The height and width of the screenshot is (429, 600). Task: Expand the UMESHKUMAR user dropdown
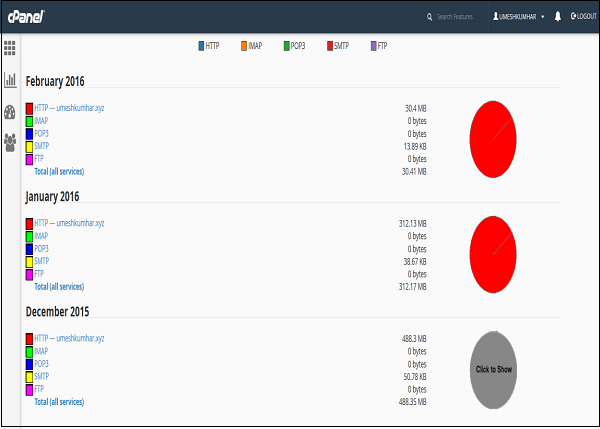coord(519,17)
